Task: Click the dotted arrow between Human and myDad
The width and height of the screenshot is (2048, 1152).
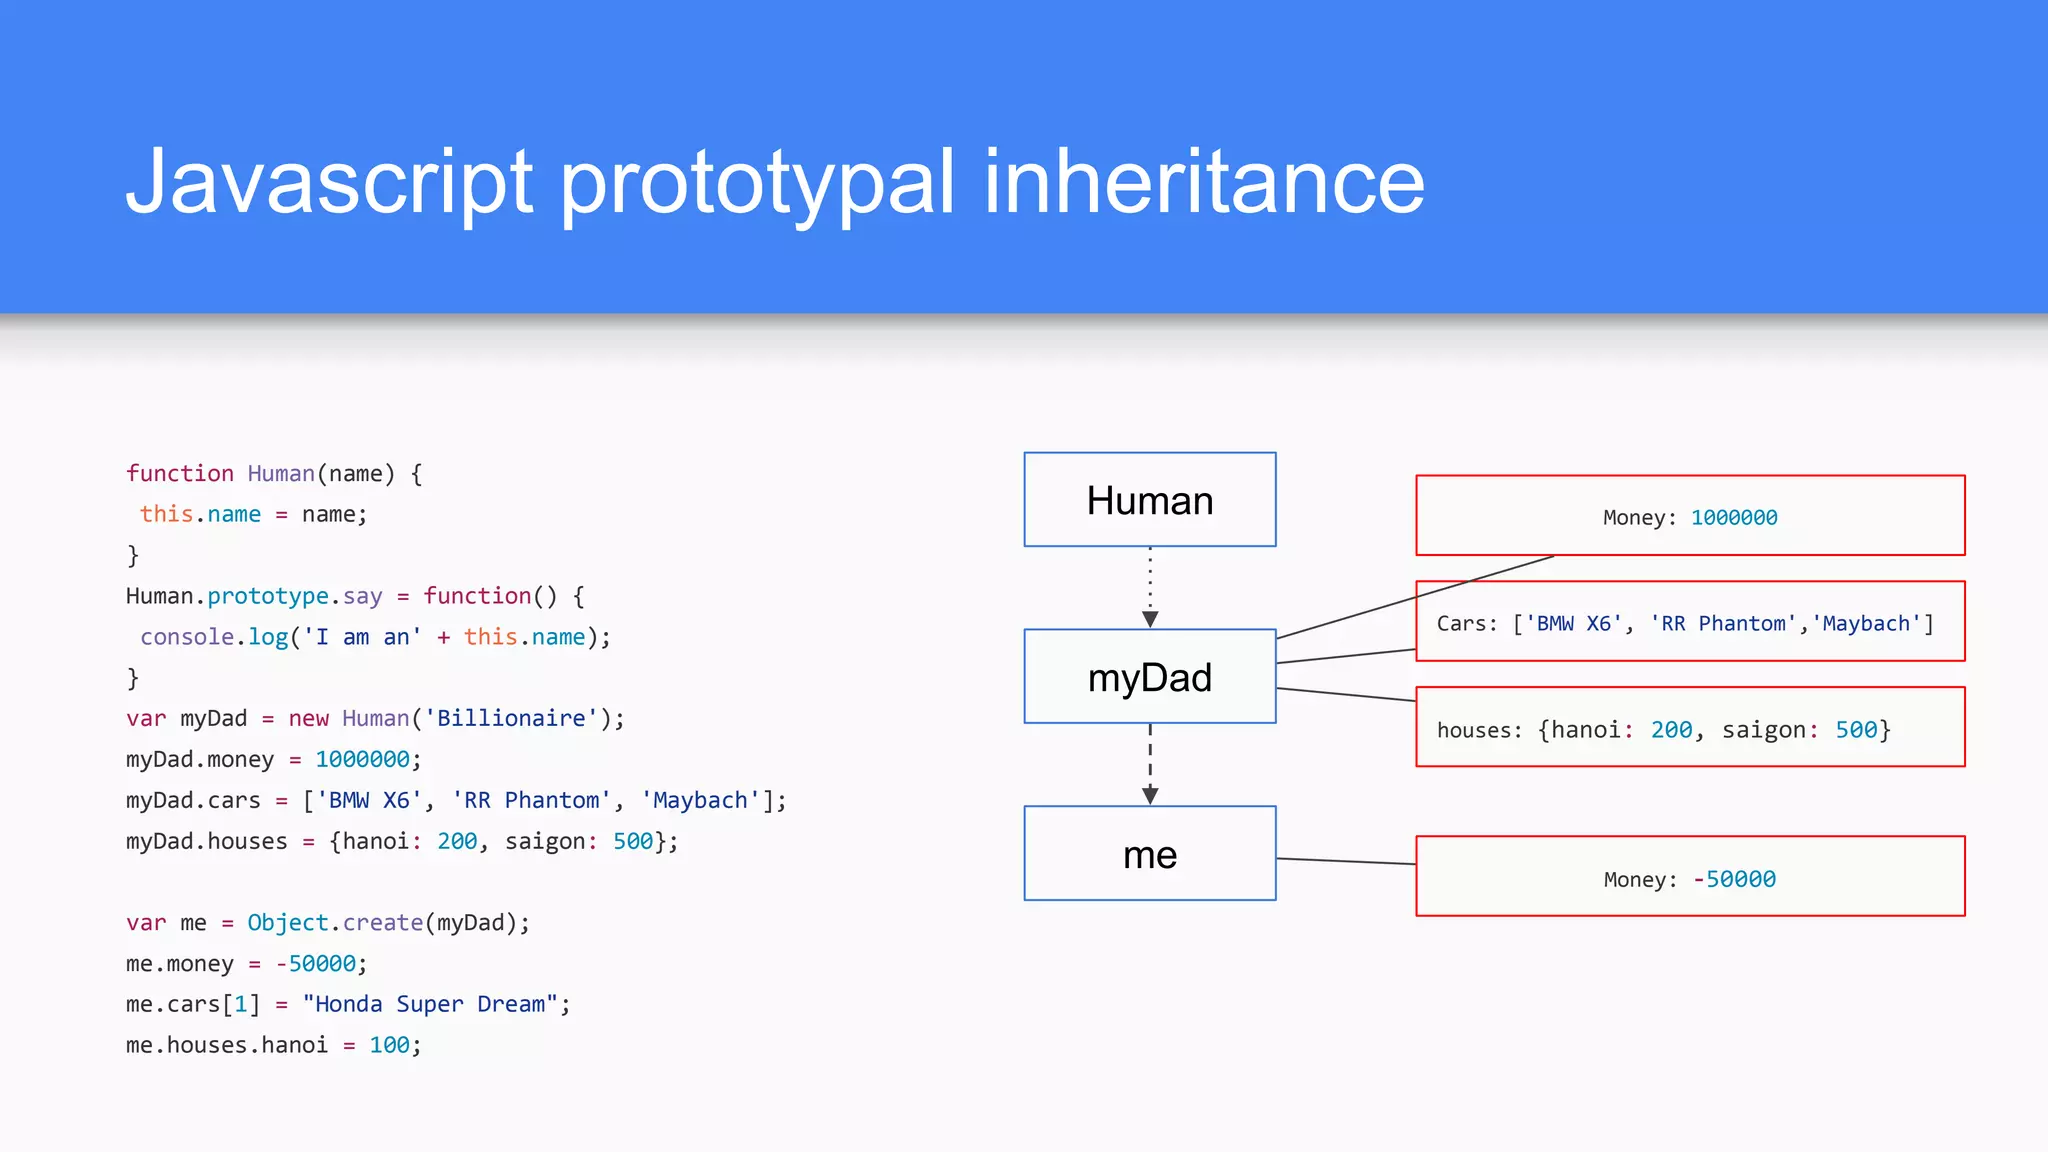Action: click(x=1150, y=587)
